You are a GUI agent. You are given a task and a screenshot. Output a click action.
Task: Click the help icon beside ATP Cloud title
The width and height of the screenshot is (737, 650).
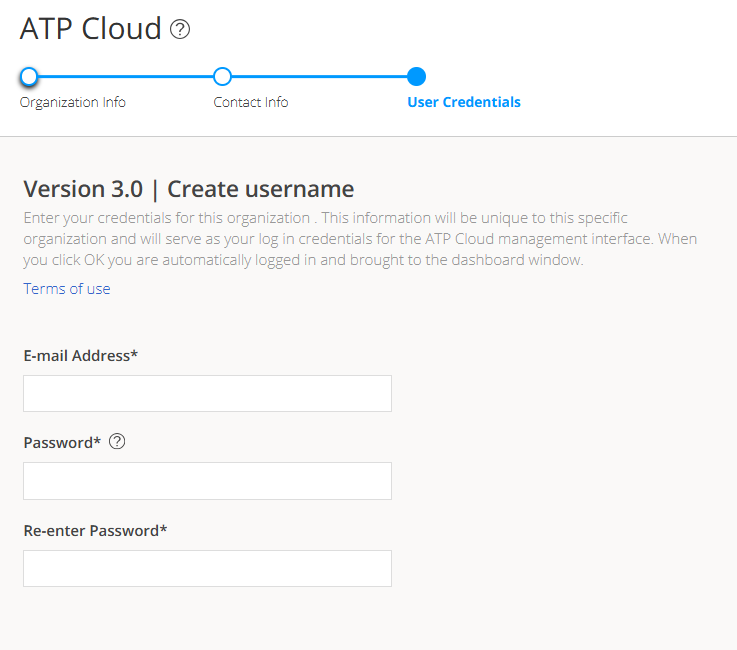tap(180, 30)
